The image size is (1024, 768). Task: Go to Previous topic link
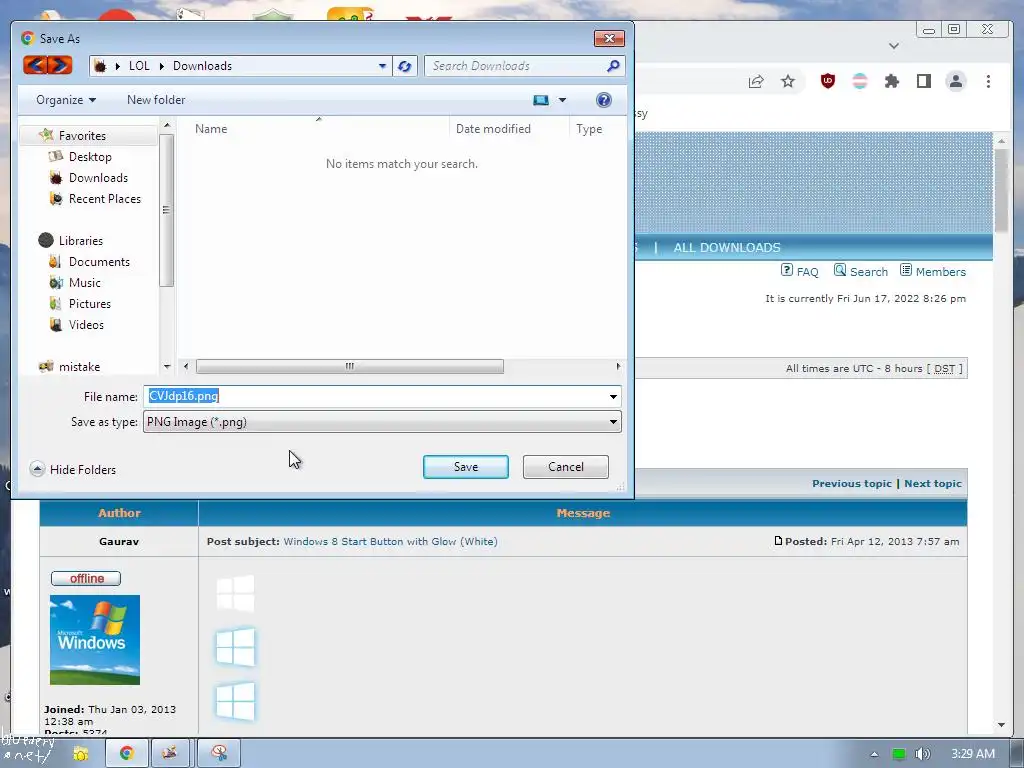tap(852, 483)
